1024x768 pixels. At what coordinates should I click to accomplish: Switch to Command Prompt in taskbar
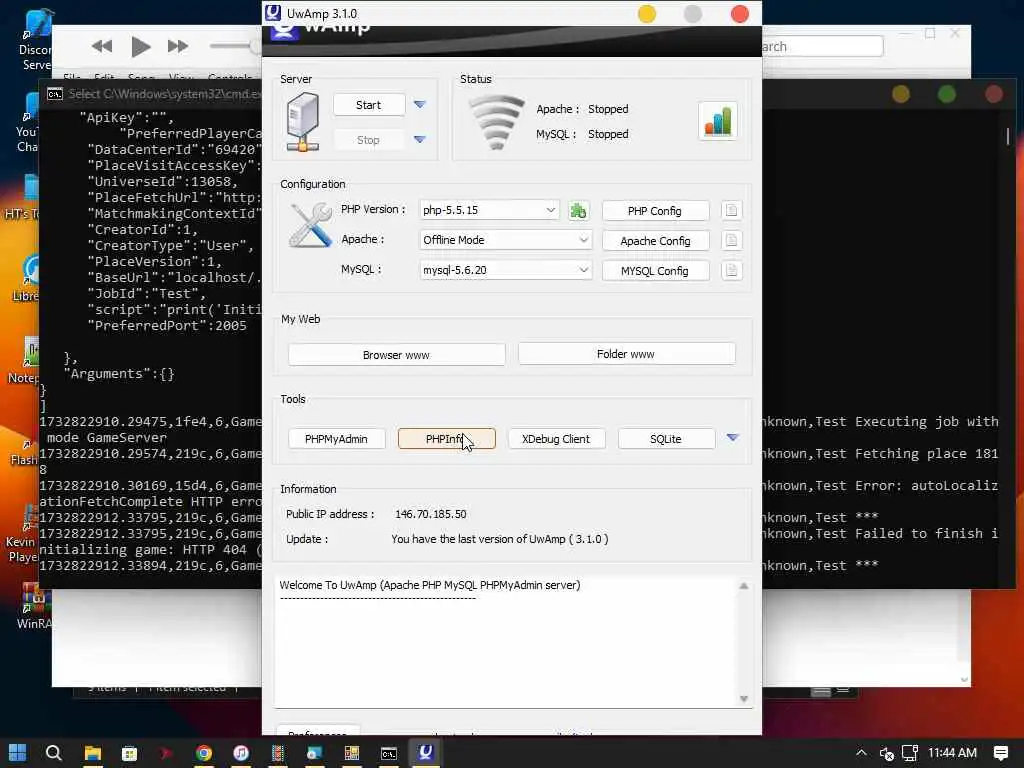[x=389, y=754]
